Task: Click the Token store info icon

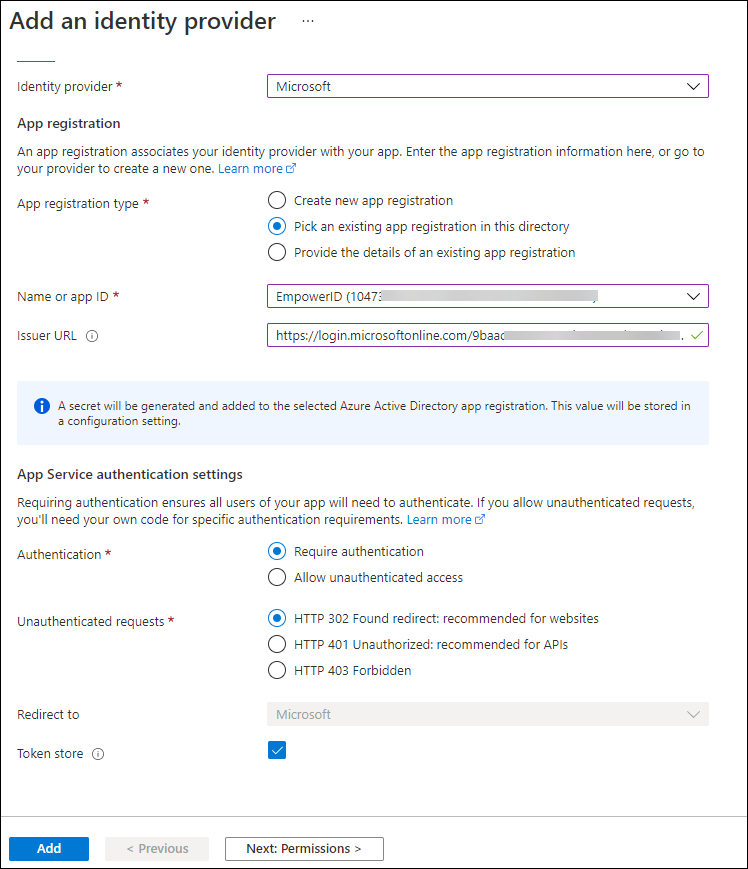Action: (x=98, y=754)
